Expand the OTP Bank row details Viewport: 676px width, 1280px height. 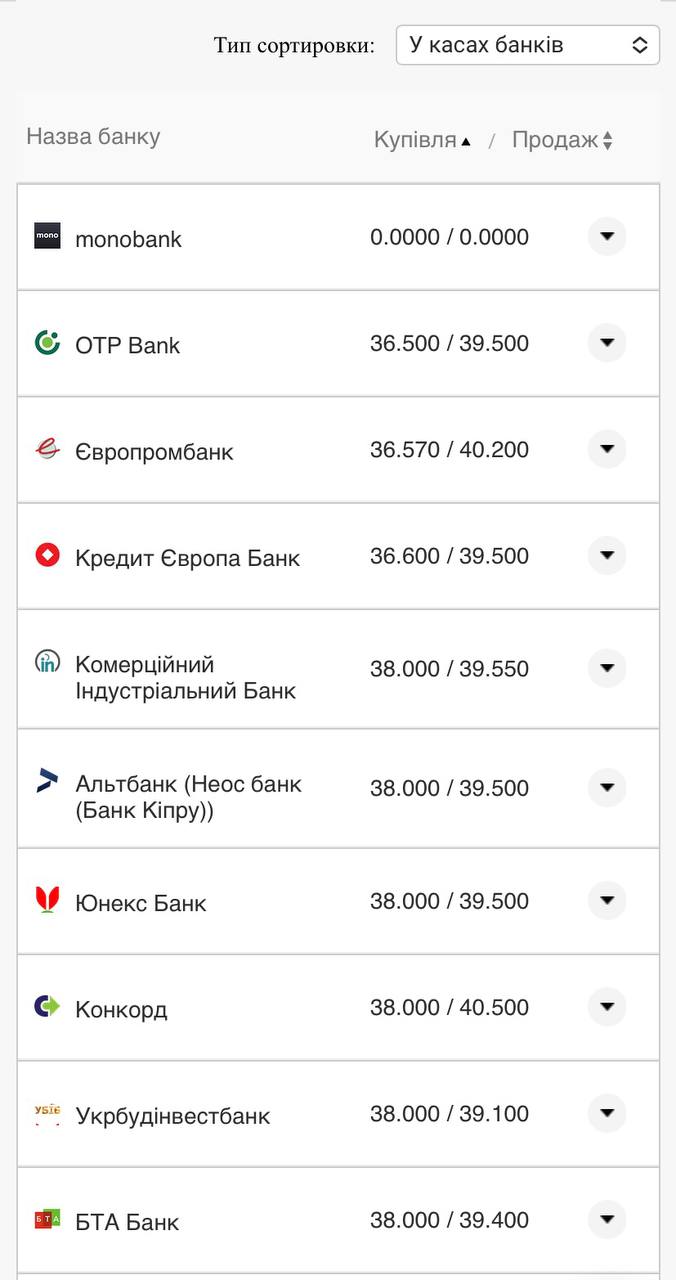pyautogui.click(x=607, y=343)
